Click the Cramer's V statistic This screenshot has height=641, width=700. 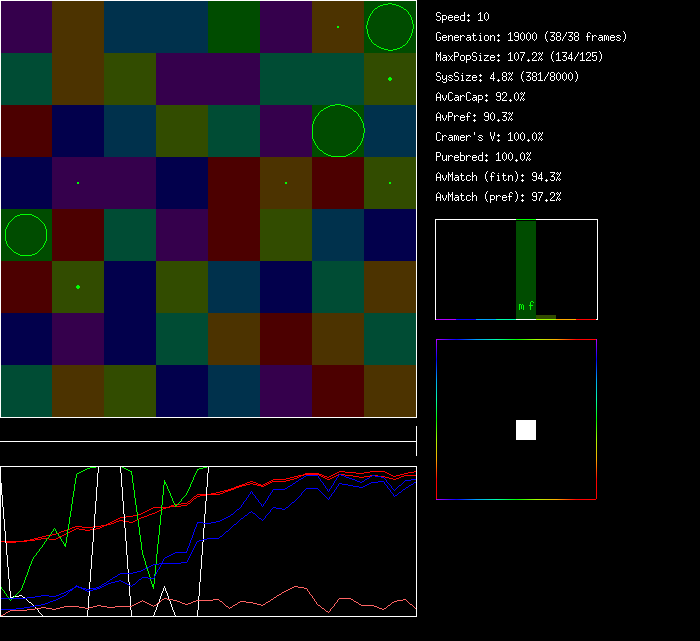[490, 137]
